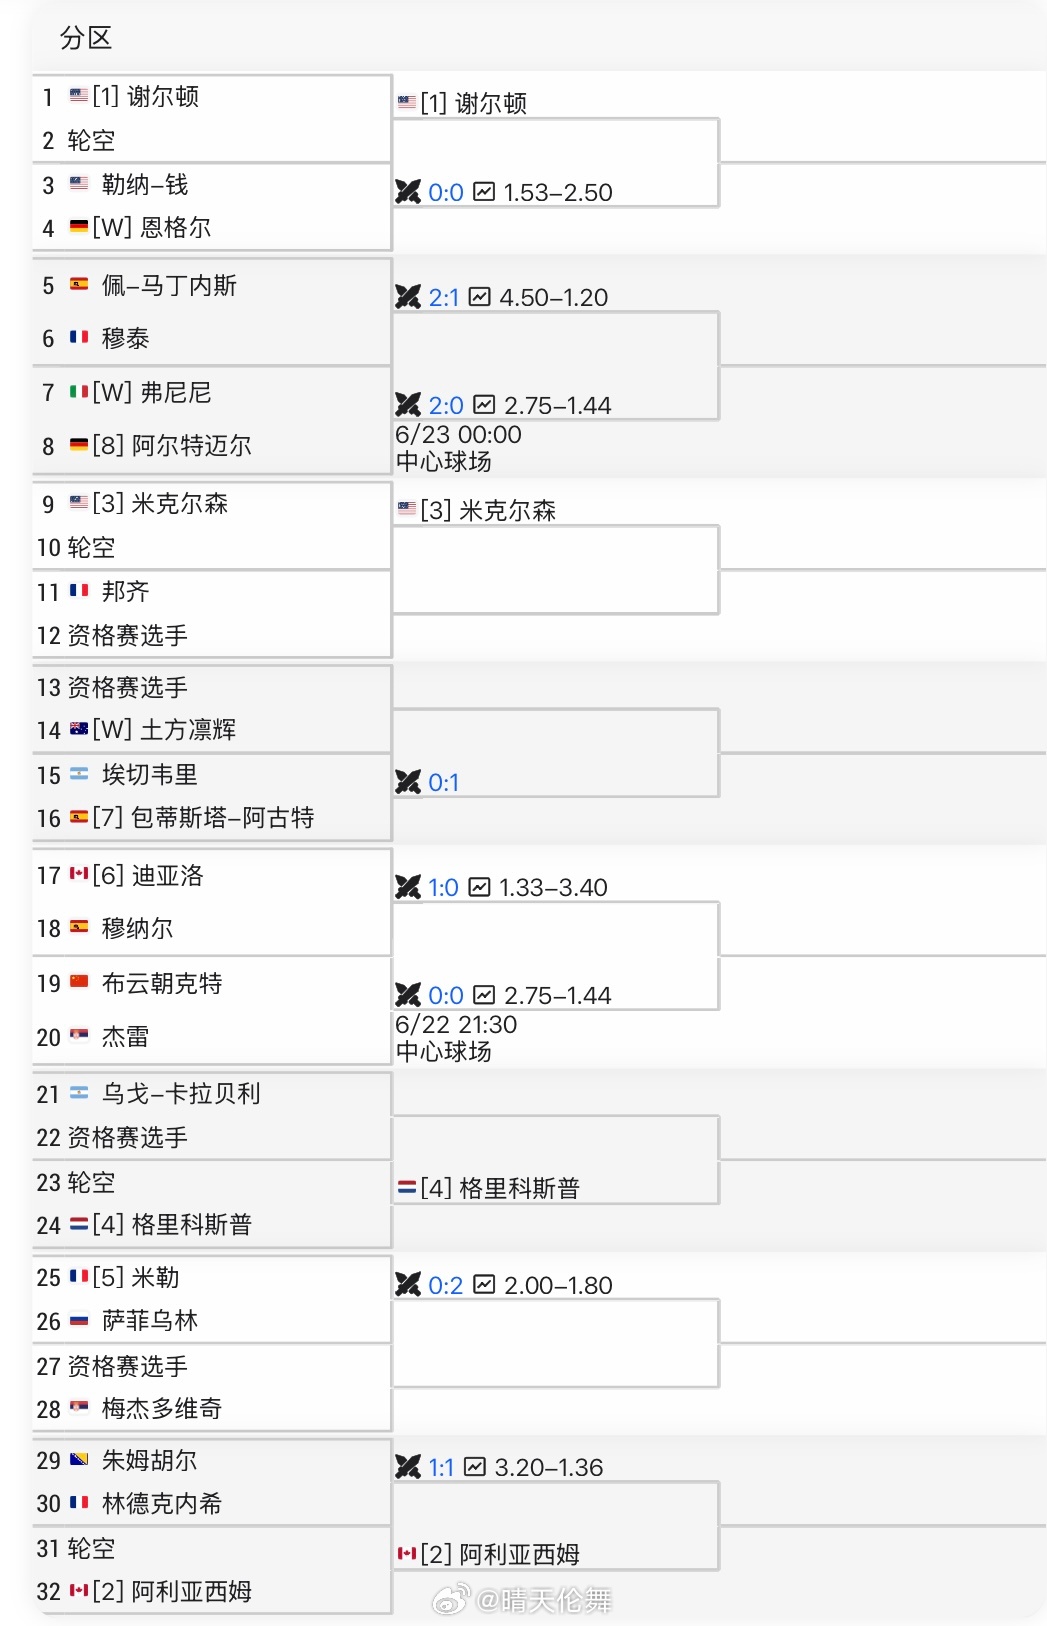The height and width of the screenshot is (1626, 1047).
Task: Click China flag icon beside 布云朝克特
Action: (x=79, y=982)
